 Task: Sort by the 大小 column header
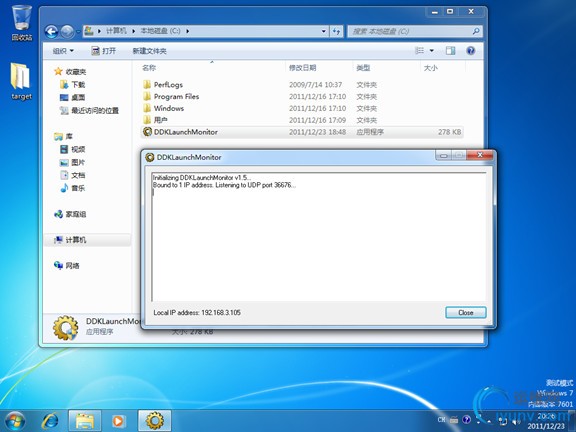tap(431, 68)
